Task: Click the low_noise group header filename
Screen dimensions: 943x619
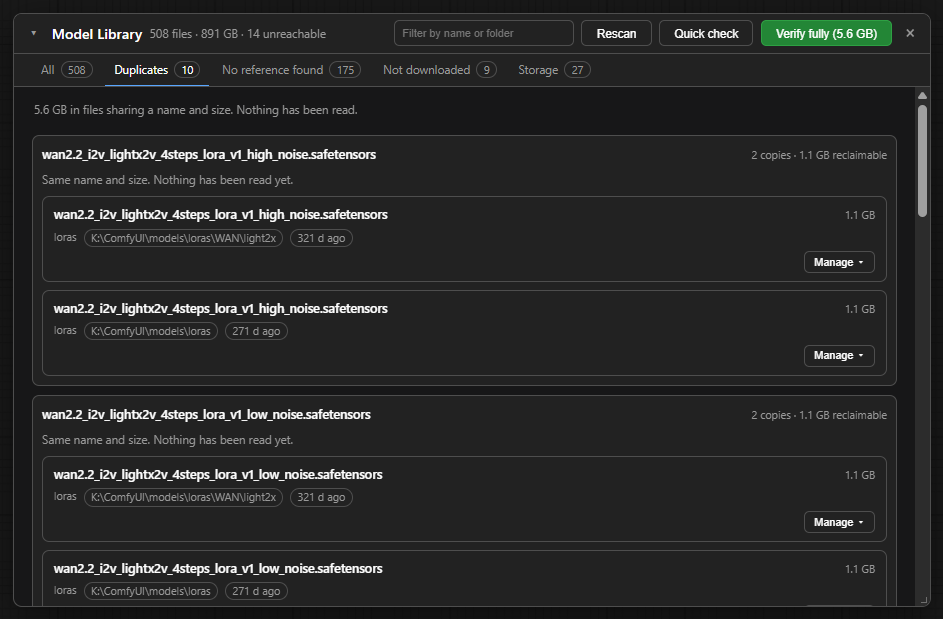Action: [x=206, y=414]
